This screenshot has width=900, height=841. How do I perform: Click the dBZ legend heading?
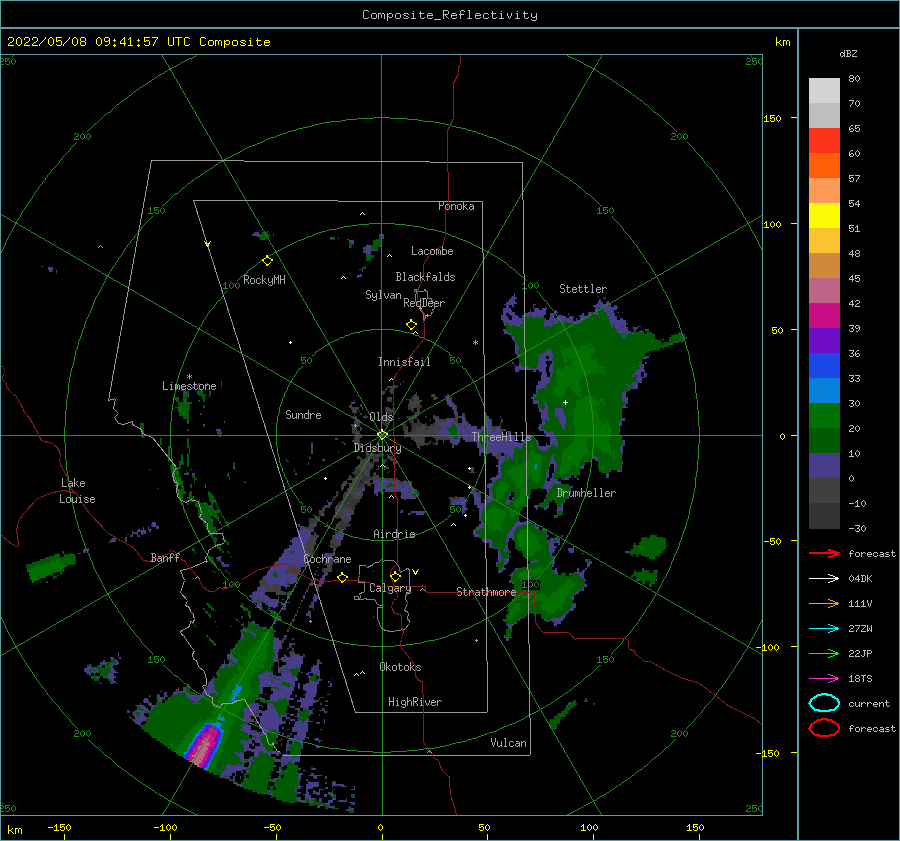[848, 54]
